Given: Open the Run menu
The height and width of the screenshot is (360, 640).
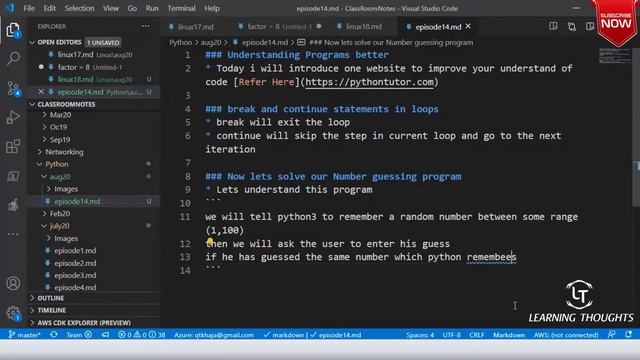Looking at the screenshot, I should click(x=152, y=8).
